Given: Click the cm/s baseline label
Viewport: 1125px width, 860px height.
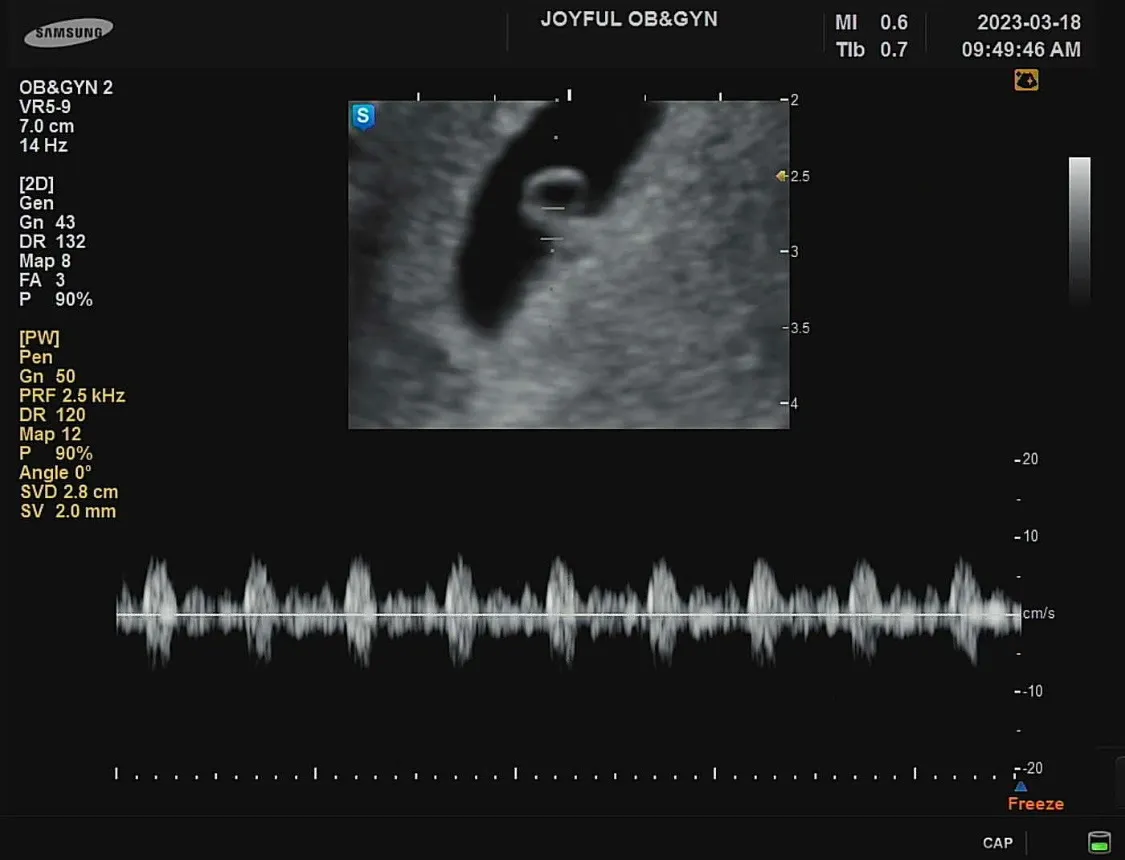Looking at the screenshot, I should (1038, 613).
